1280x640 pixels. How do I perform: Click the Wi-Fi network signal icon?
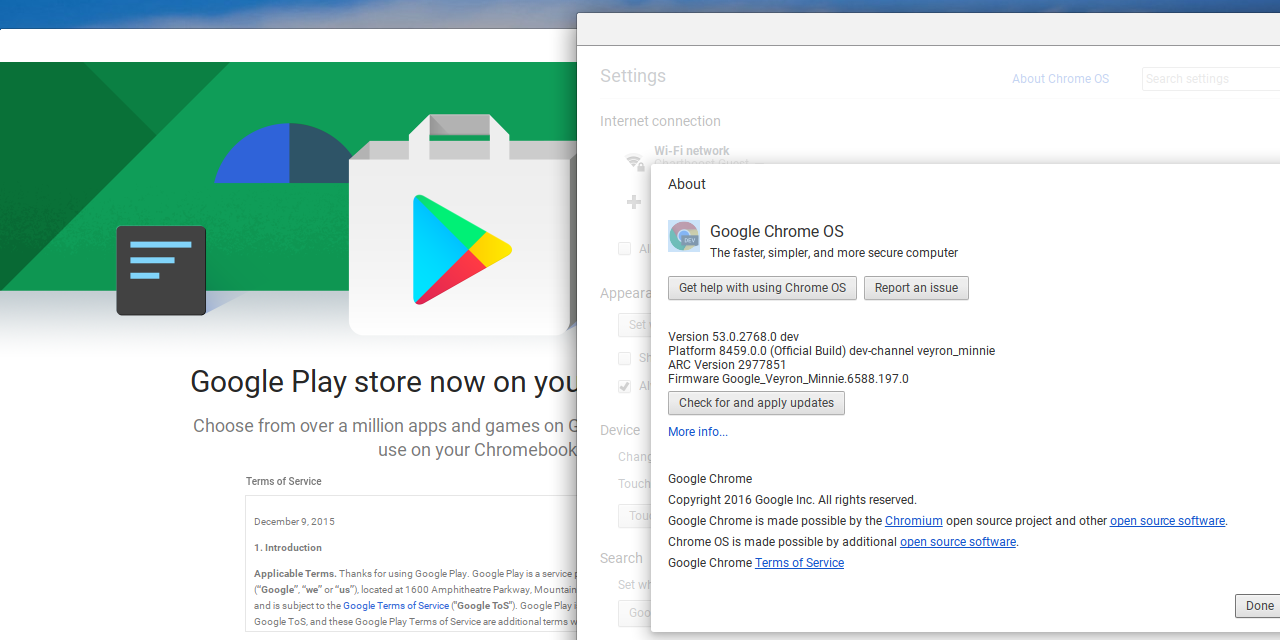(634, 162)
